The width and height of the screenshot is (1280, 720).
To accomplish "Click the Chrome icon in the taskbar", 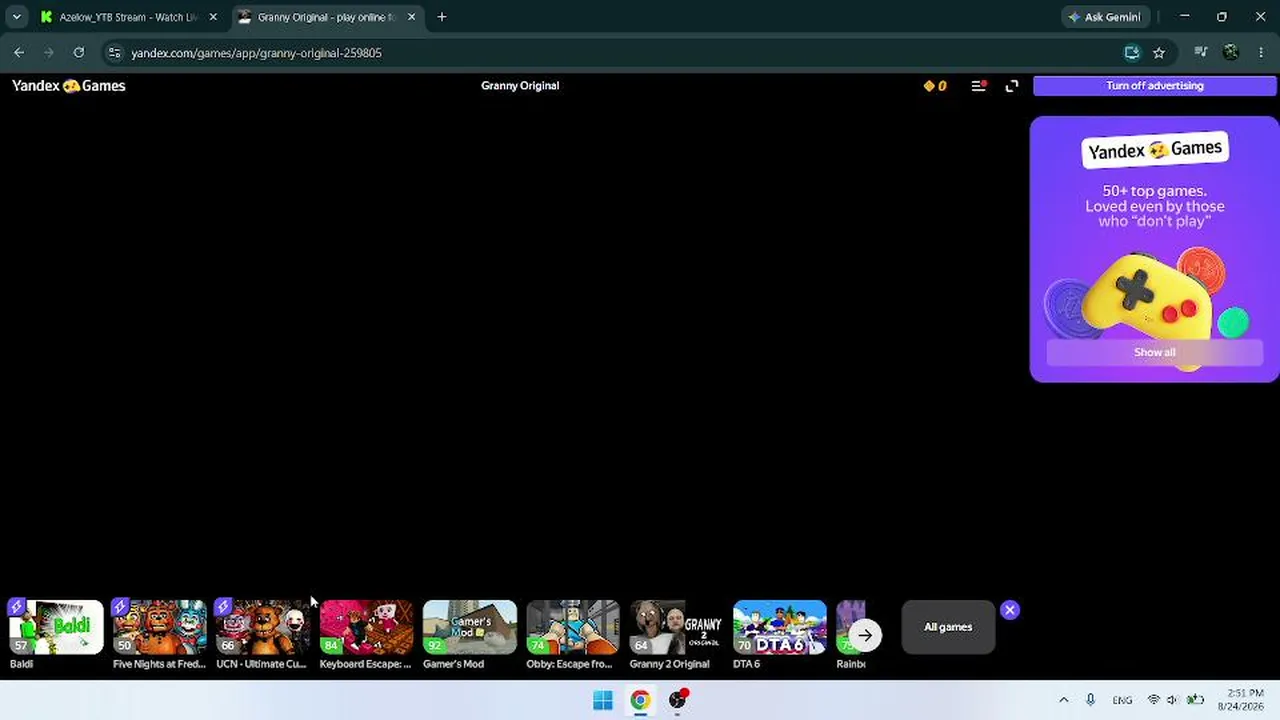I will point(640,700).
